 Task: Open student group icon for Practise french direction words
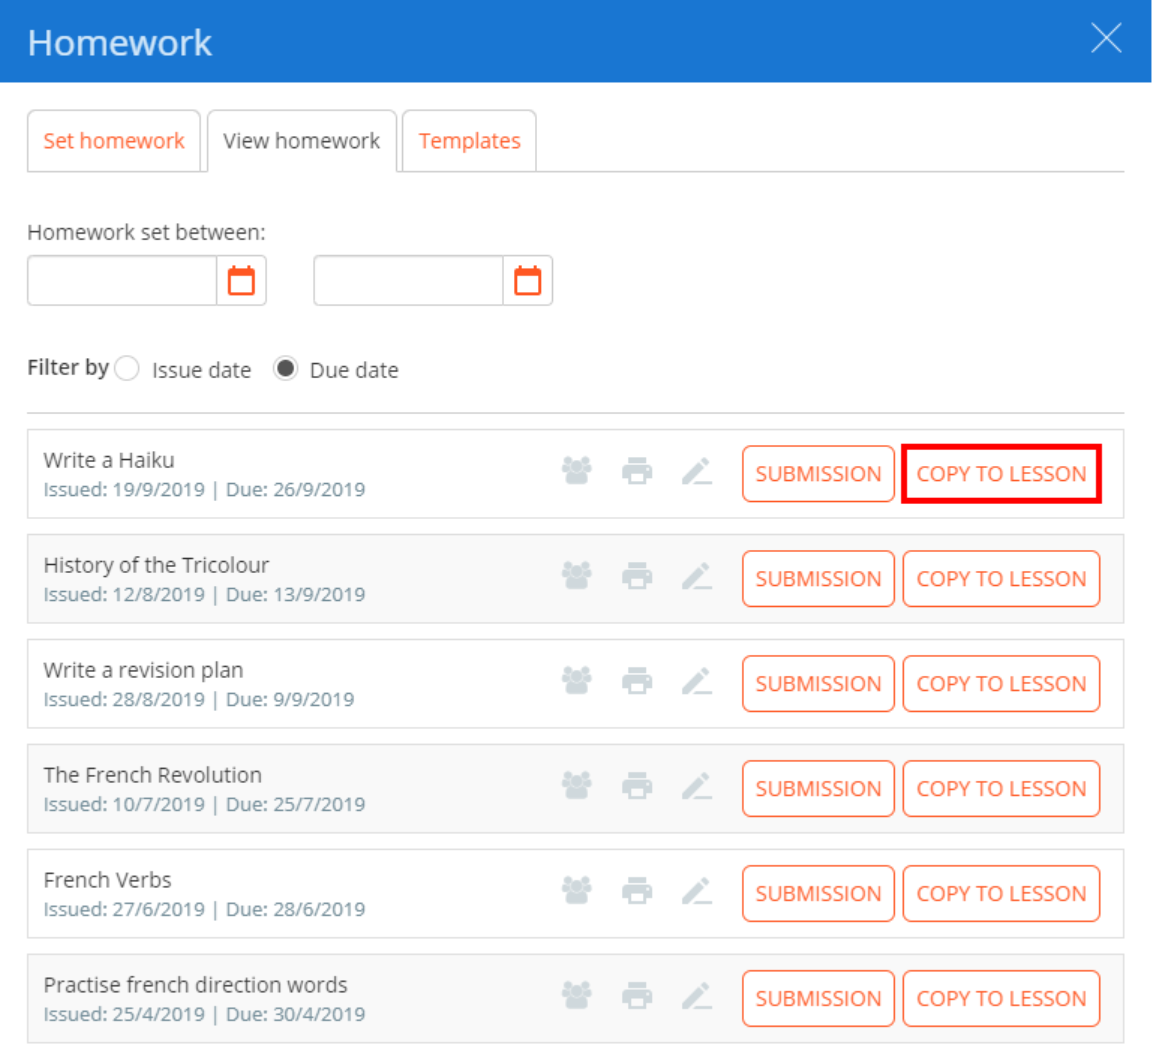pyautogui.click(x=577, y=996)
